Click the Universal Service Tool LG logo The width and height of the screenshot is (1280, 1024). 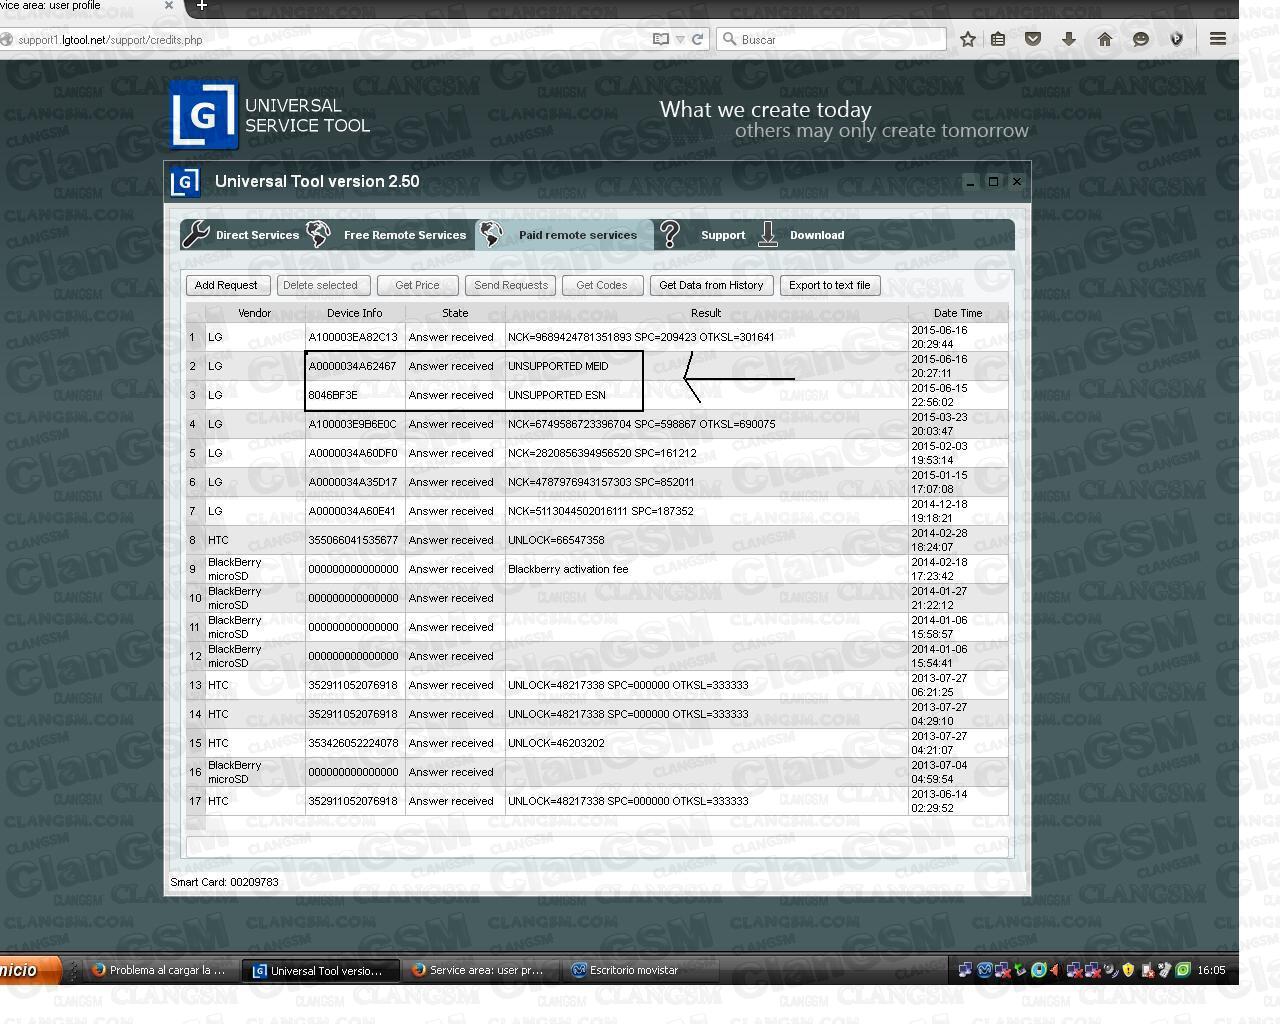pos(204,115)
